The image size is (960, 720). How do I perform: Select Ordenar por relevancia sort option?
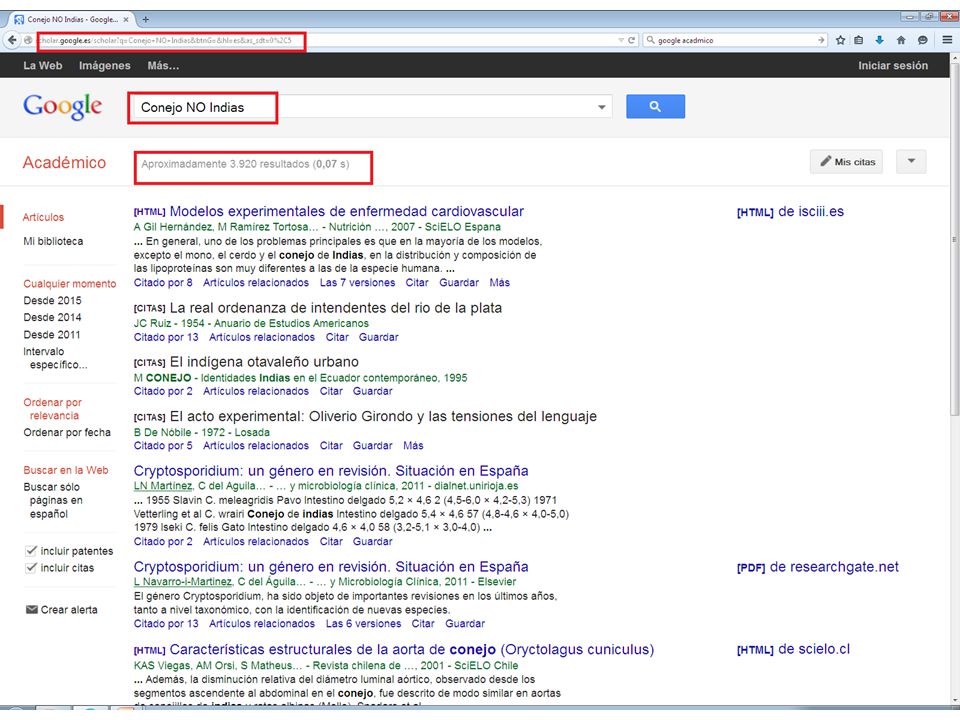coord(52,409)
